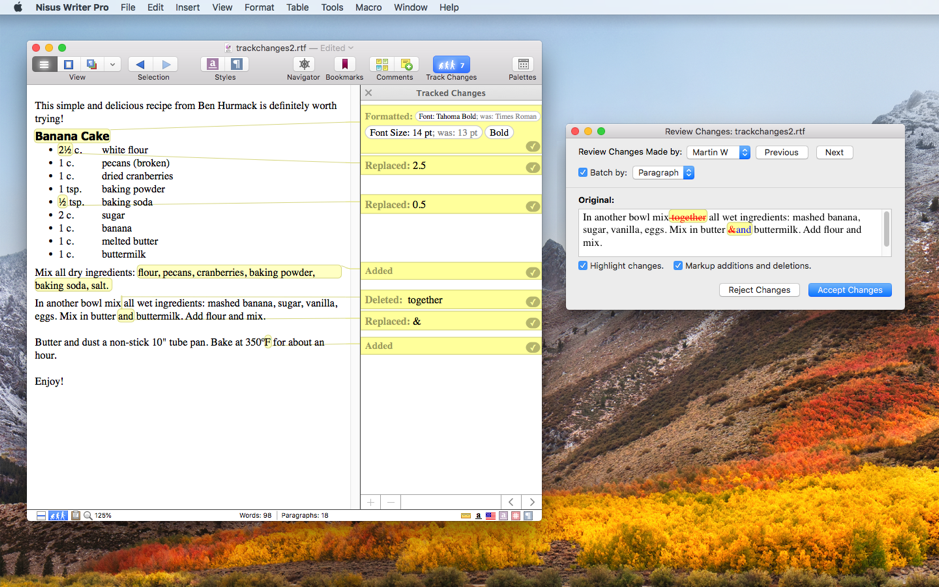This screenshot has width=939, height=587.
Task: Click the split view icon in status bar
Action: tap(41, 515)
